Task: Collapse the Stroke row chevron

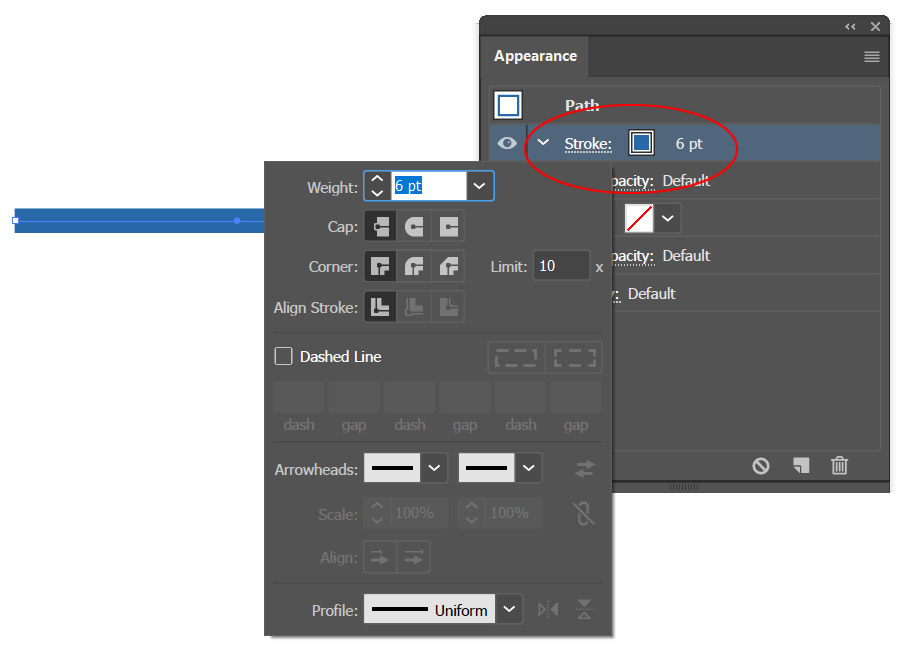Action: [543, 143]
